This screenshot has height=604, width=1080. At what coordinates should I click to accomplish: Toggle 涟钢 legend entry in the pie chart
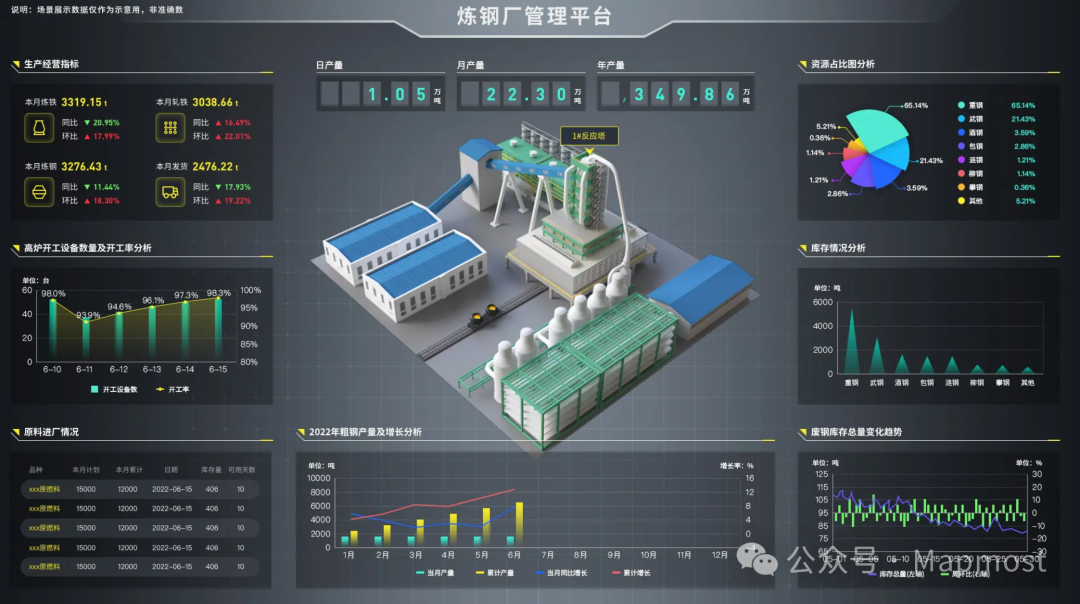pos(970,160)
